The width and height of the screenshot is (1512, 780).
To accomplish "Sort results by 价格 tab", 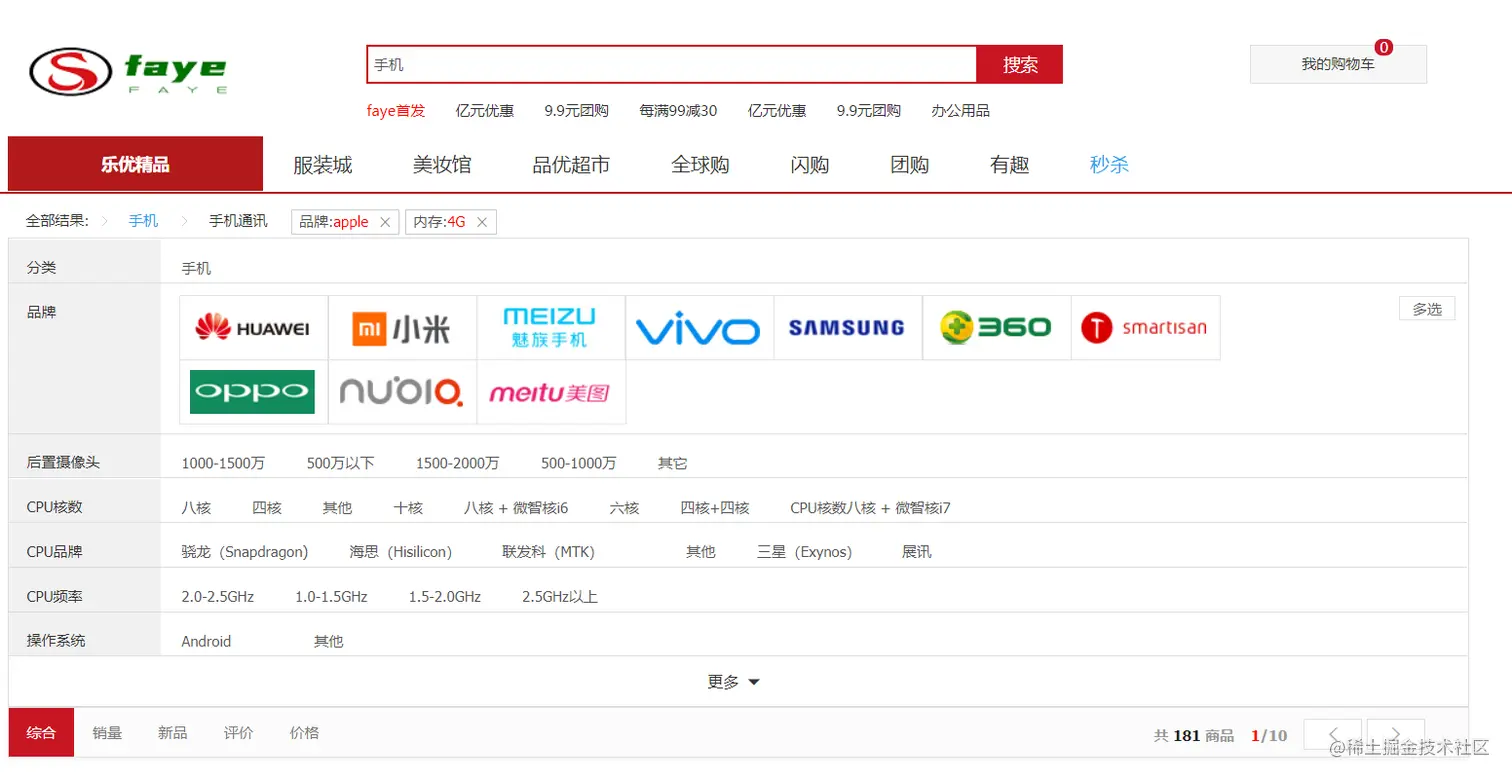I will point(304,733).
